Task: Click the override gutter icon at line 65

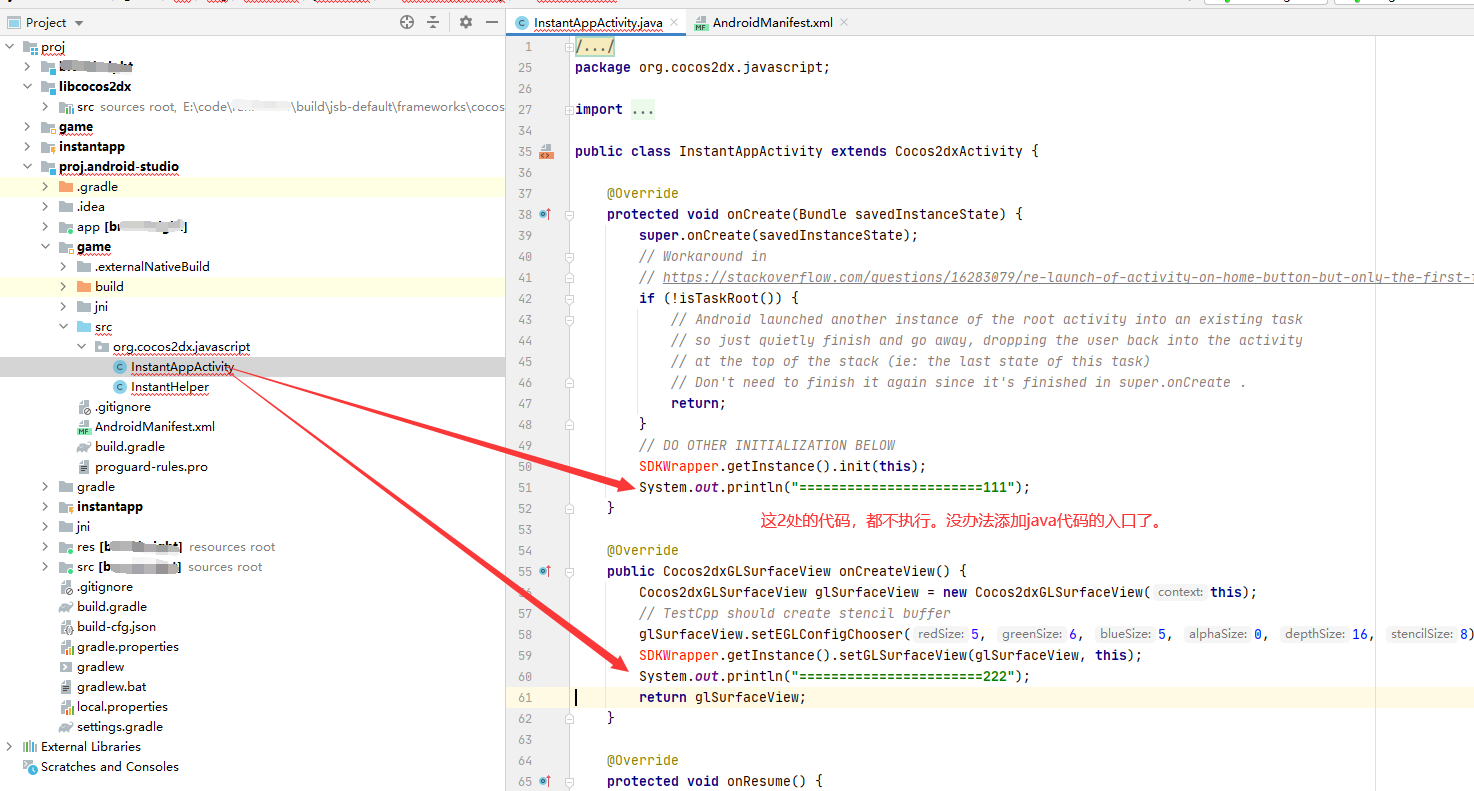Action: [545, 781]
